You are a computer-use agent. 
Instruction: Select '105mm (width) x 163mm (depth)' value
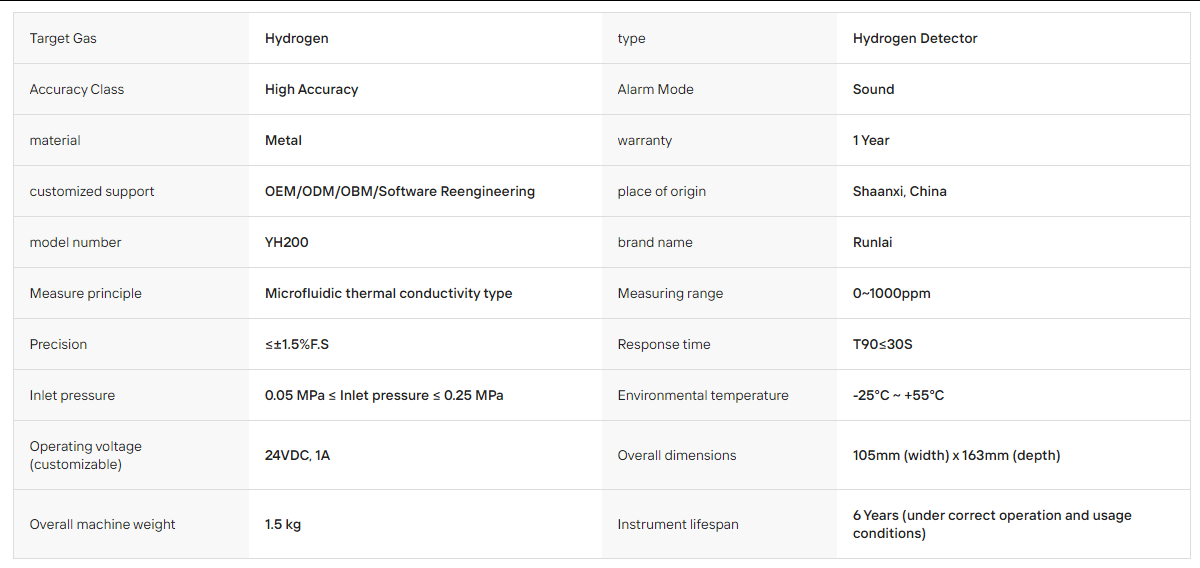(x=957, y=456)
